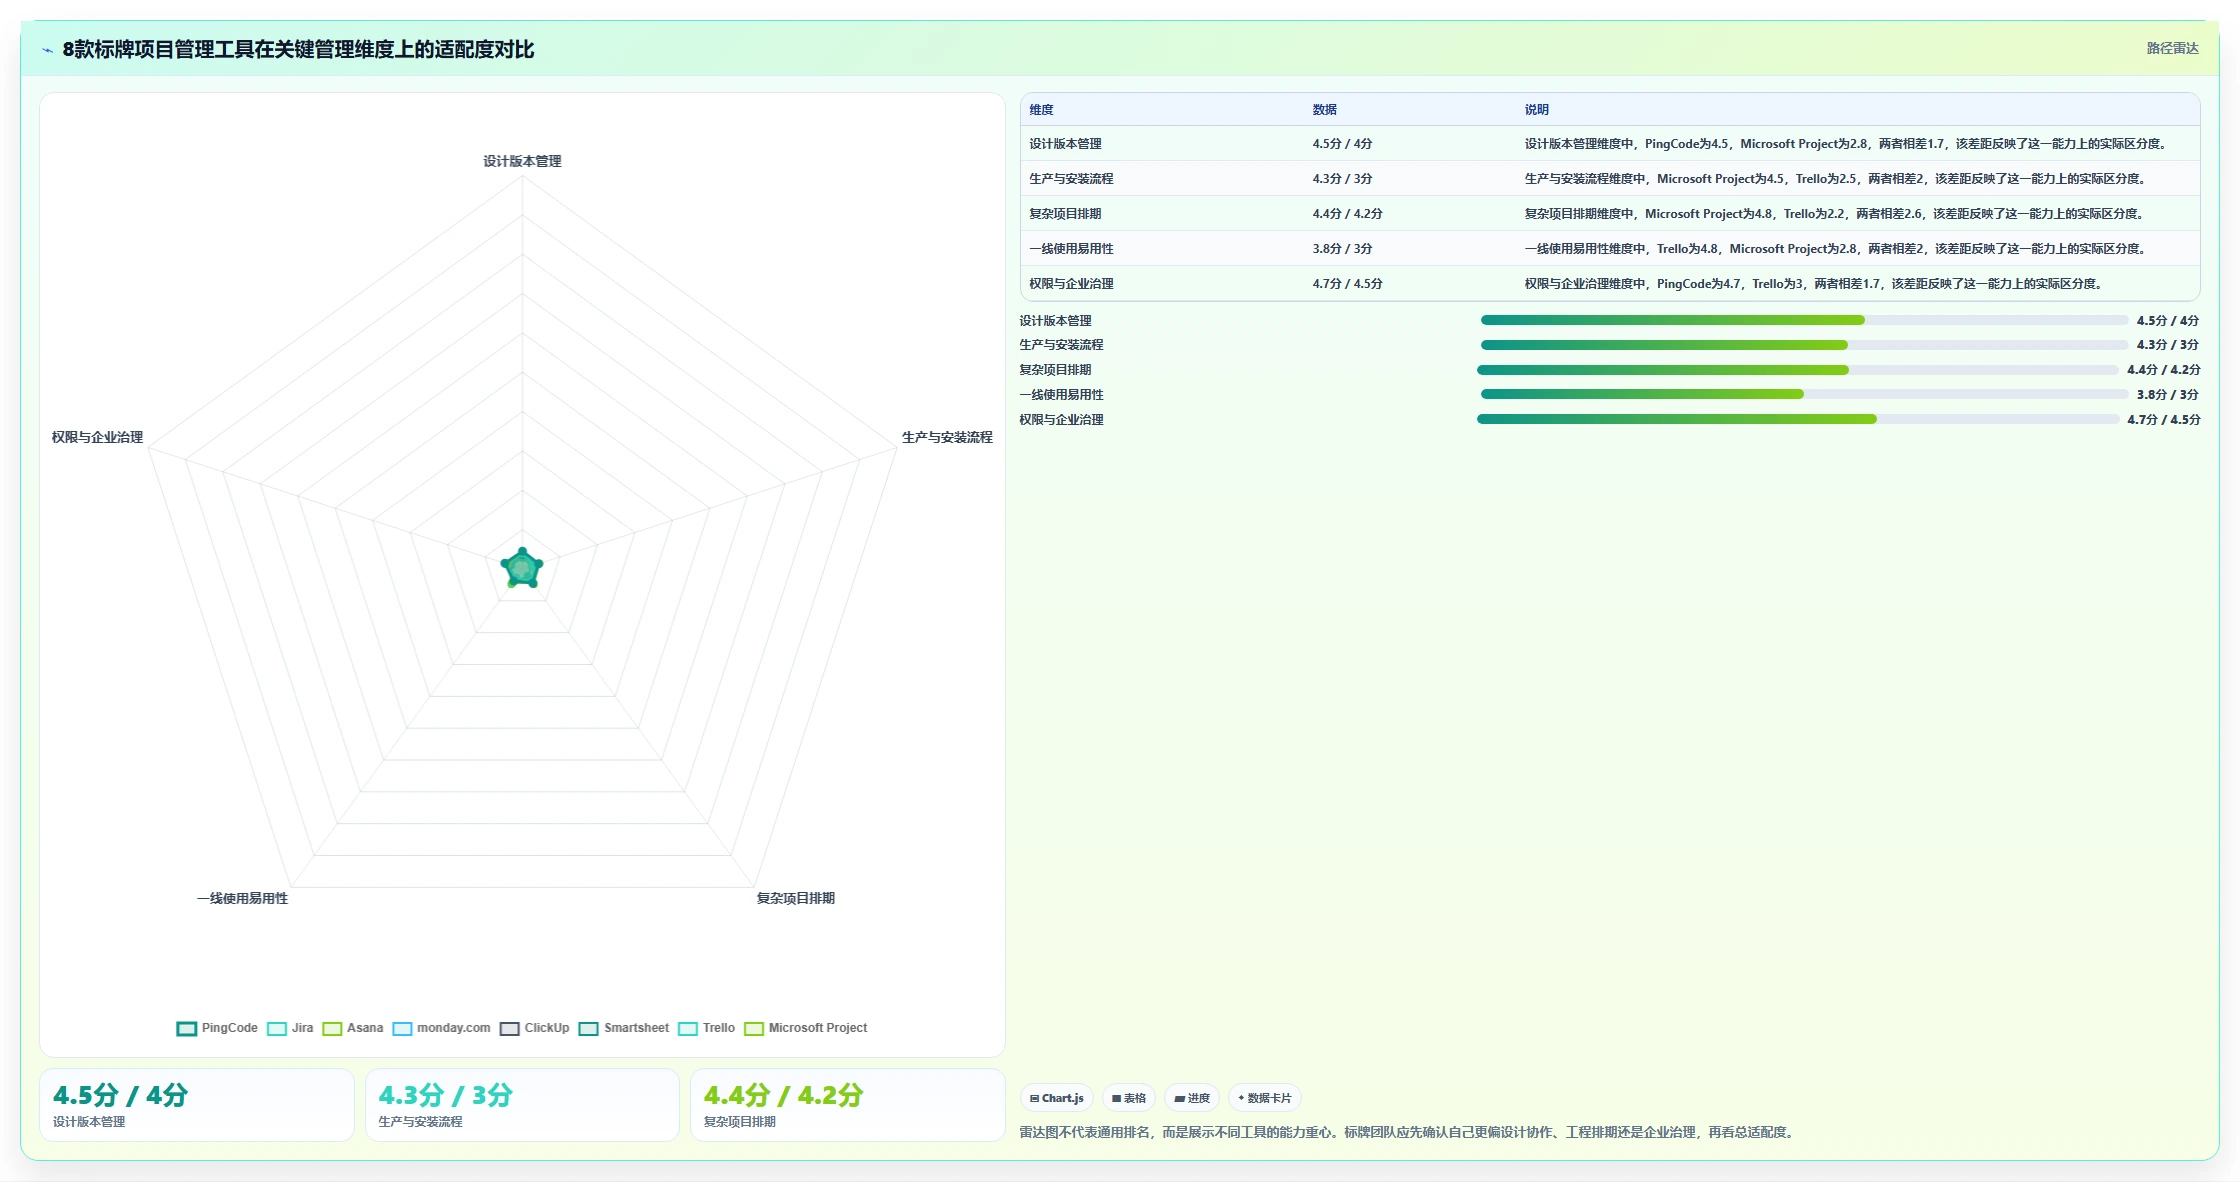Image resolution: width=2240 pixels, height=1182 pixels.
Task: Click the 维度 column header
Action: click(1041, 110)
